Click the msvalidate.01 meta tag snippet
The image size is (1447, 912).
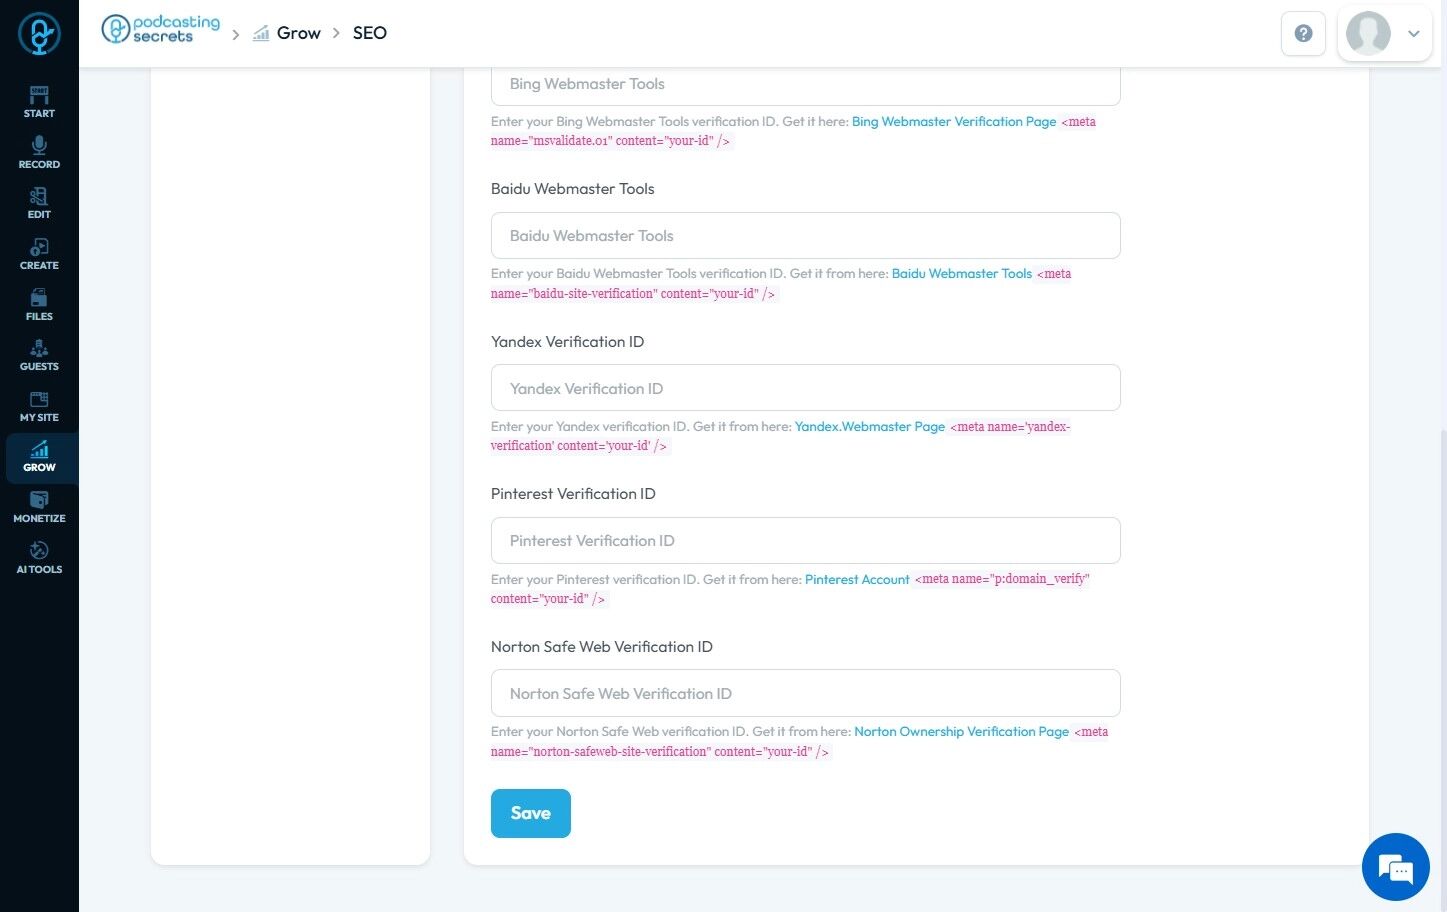[x=793, y=131]
